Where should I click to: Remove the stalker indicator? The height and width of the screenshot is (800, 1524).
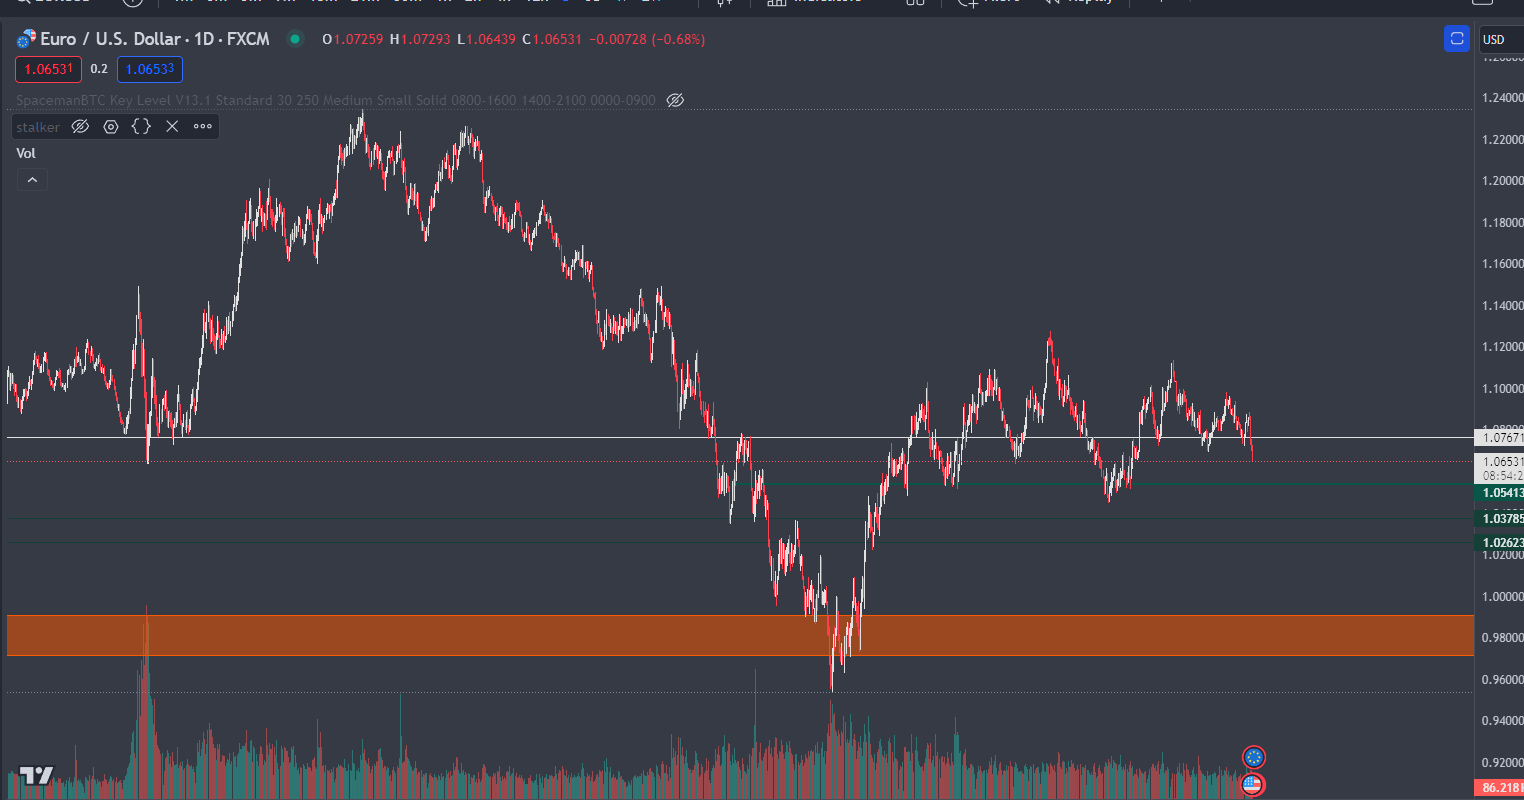pyautogui.click(x=172, y=127)
